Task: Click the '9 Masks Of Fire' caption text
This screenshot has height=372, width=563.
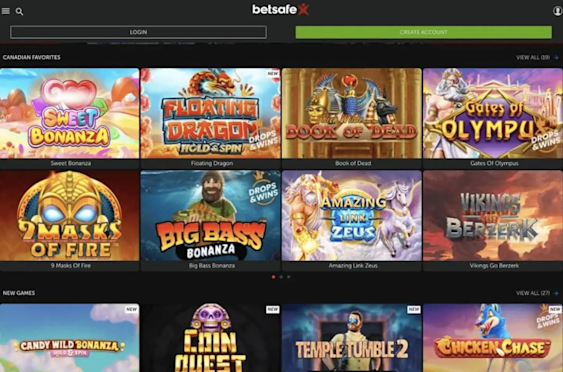Action: [70, 266]
